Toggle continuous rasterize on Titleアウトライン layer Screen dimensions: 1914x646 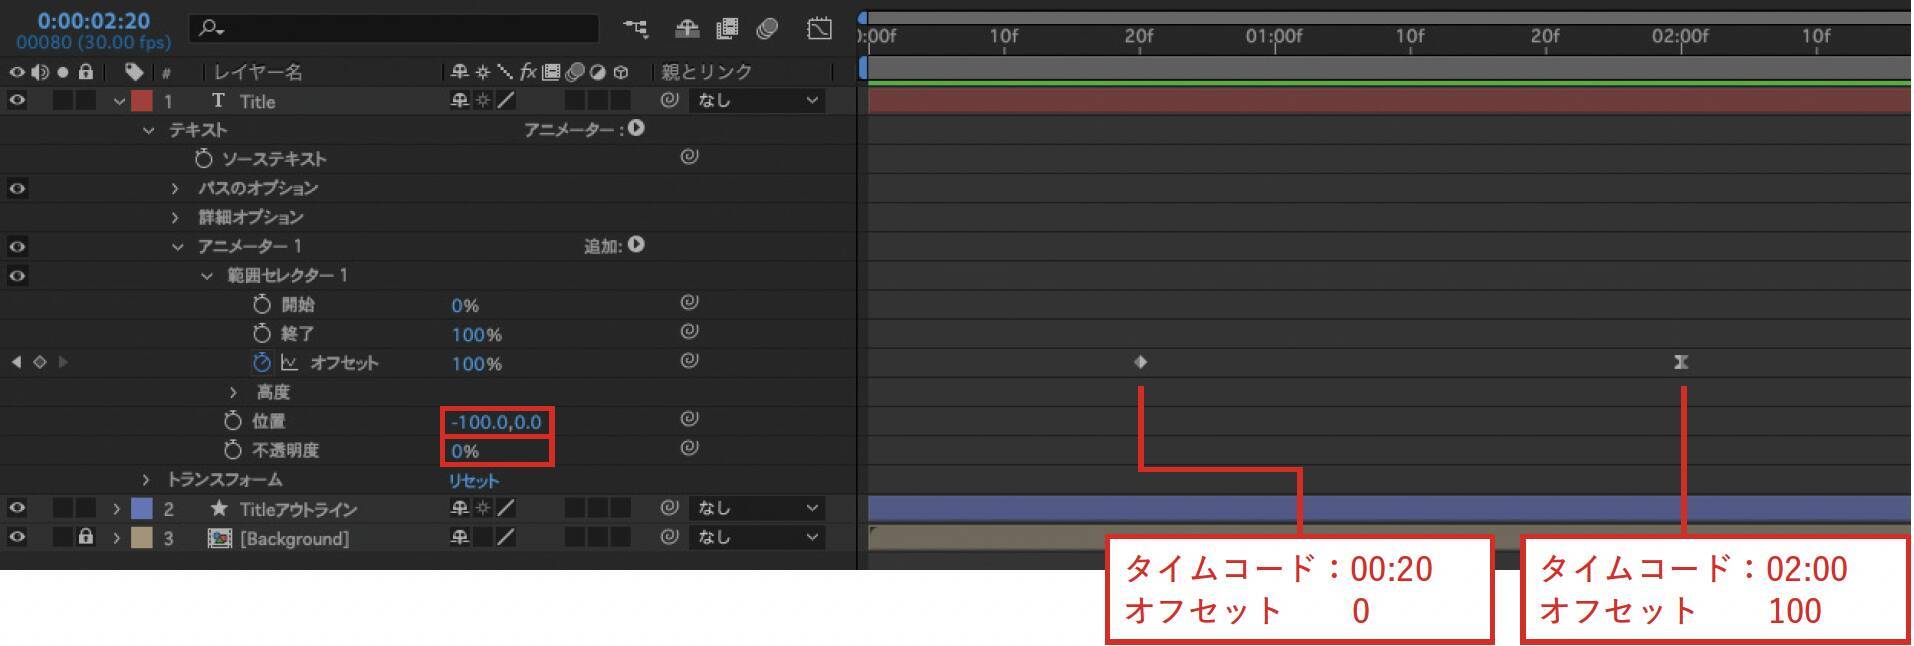point(483,508)
